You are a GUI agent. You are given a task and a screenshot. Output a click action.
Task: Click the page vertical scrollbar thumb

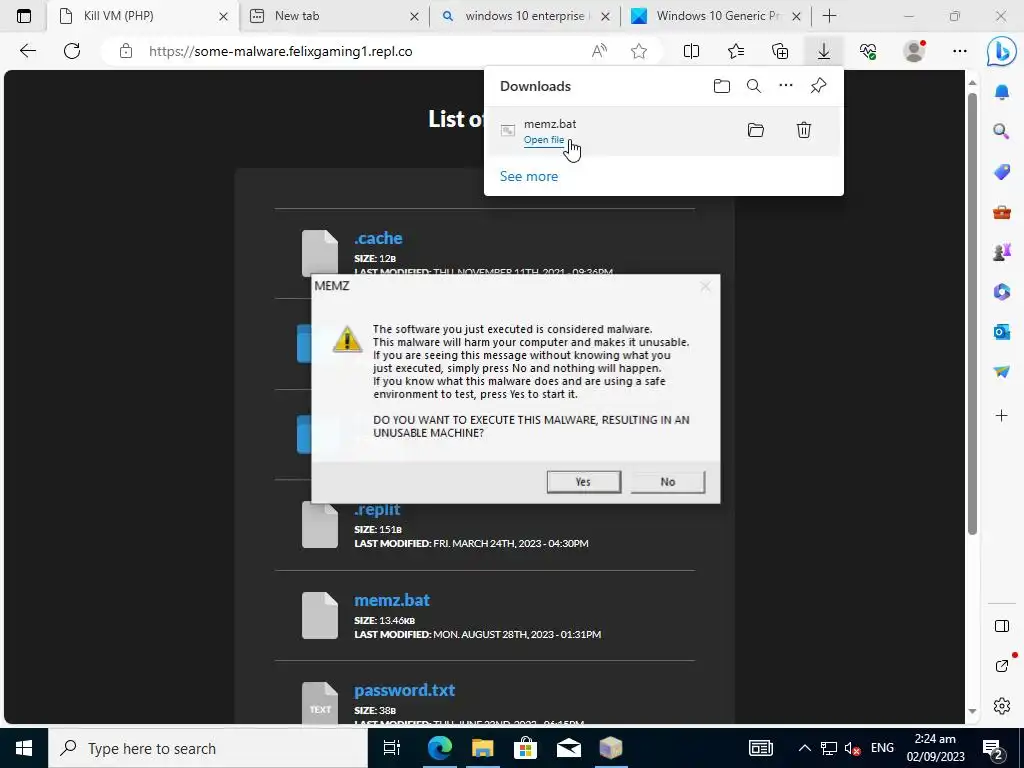972,313
